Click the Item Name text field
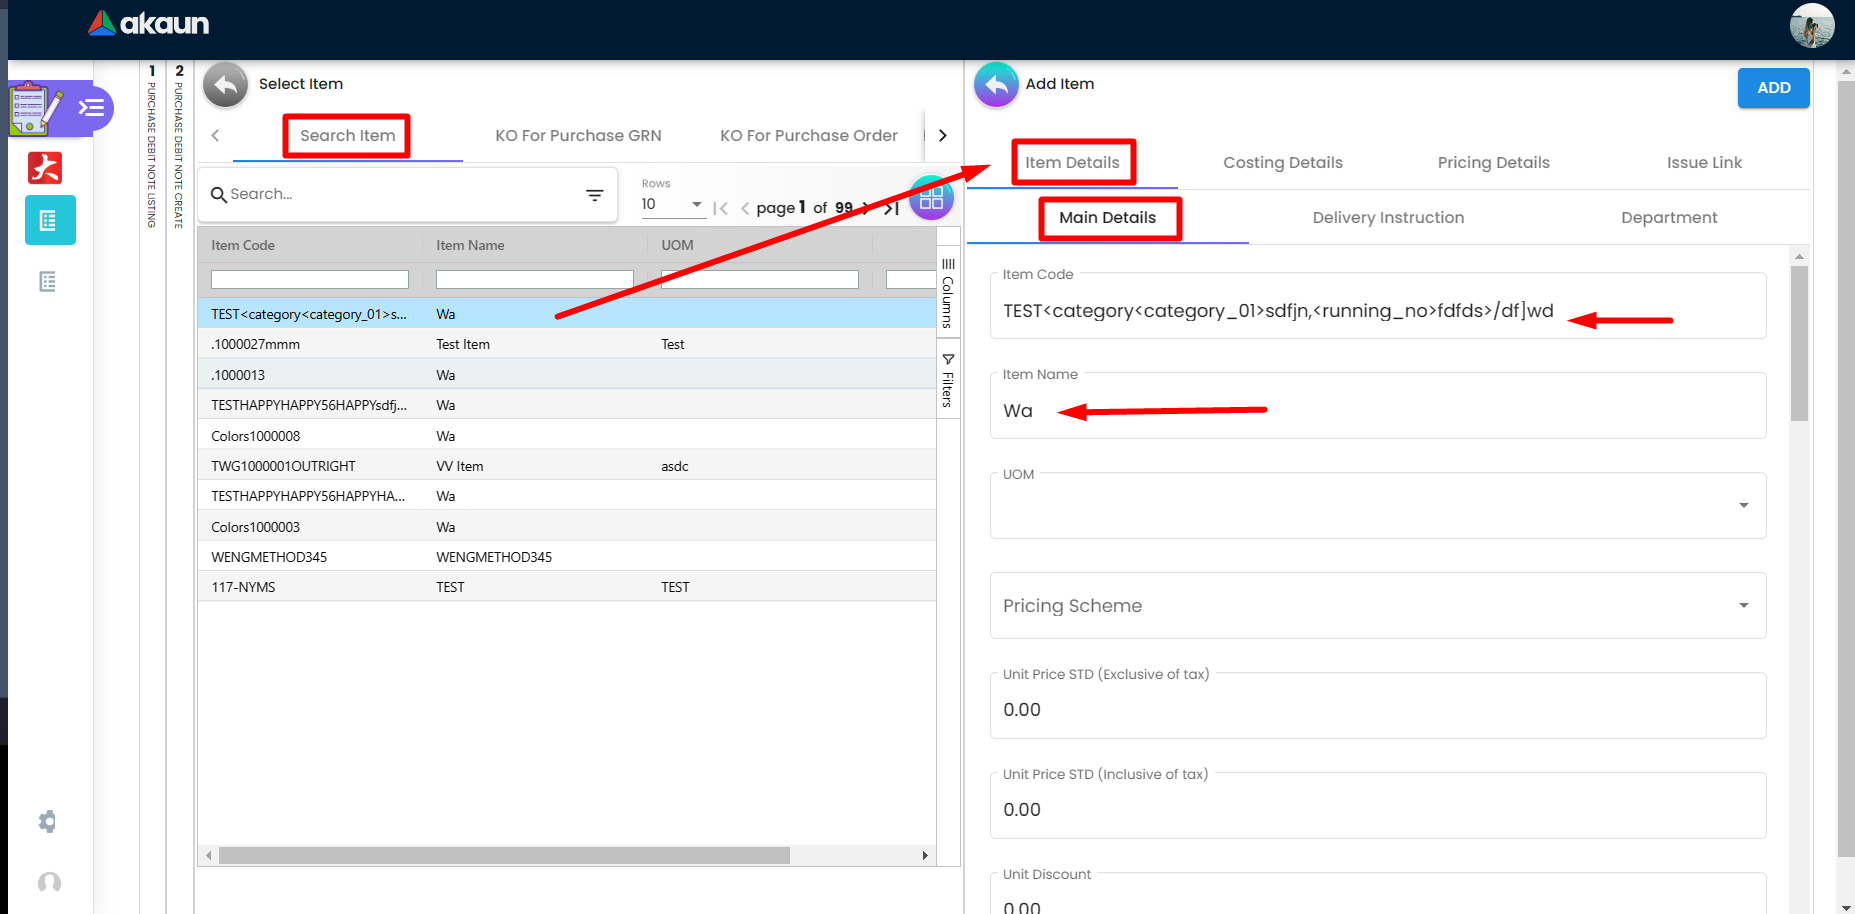The height and width of the screenshot is (914, 1855). tap(1377, 411)
